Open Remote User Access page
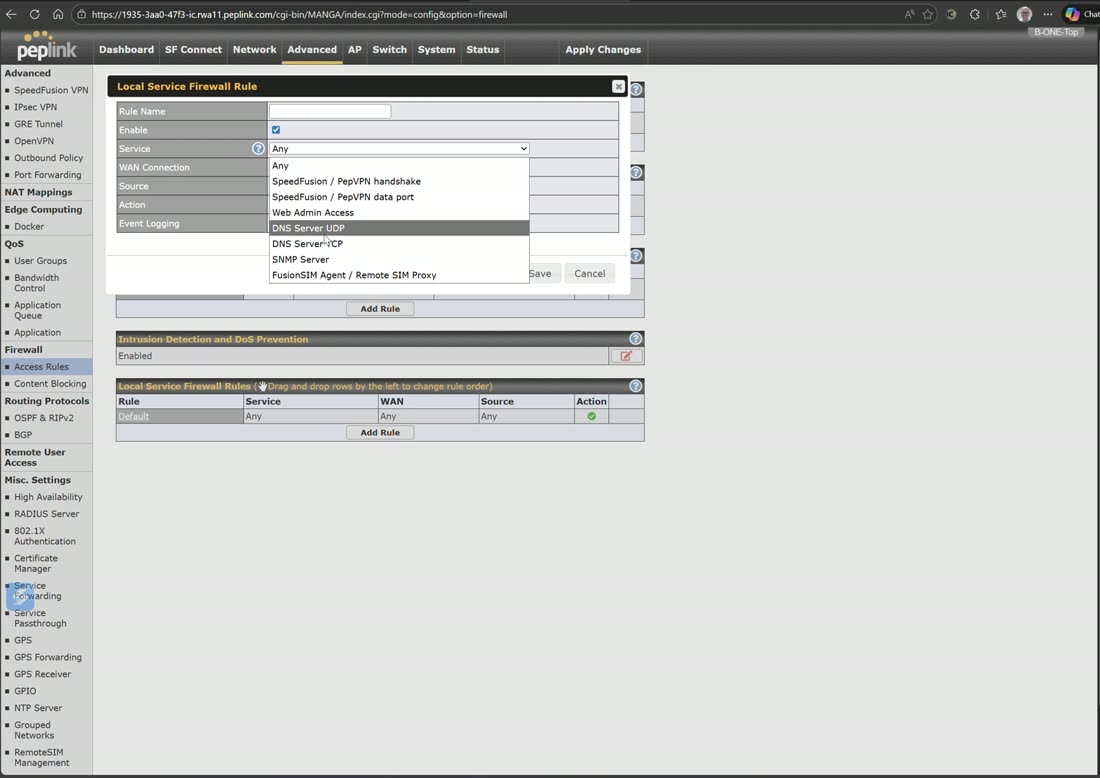 click(35, 457)
